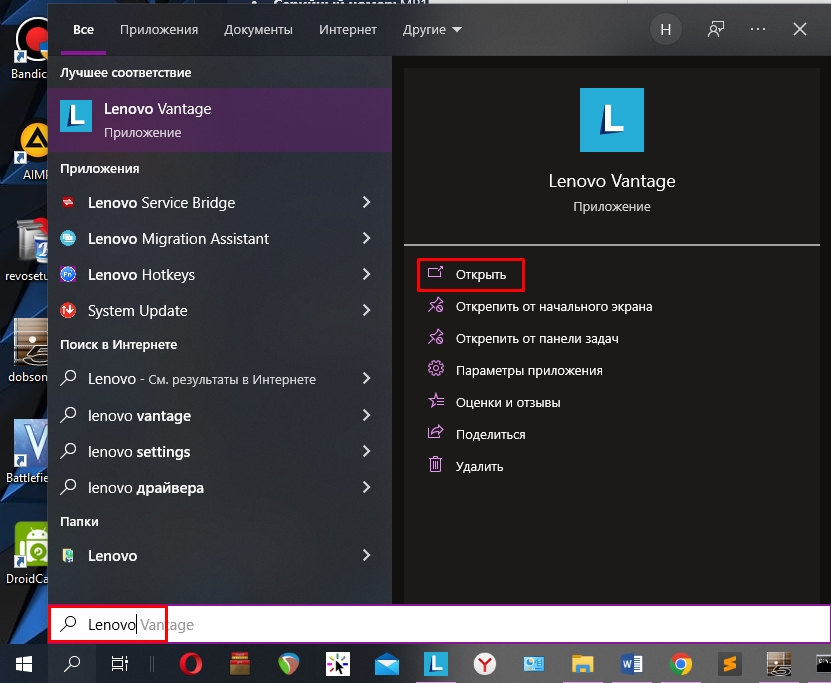Switch to the "Приложения" tab
The width and height of the screenshot is (831, 683).
(159, 30)
